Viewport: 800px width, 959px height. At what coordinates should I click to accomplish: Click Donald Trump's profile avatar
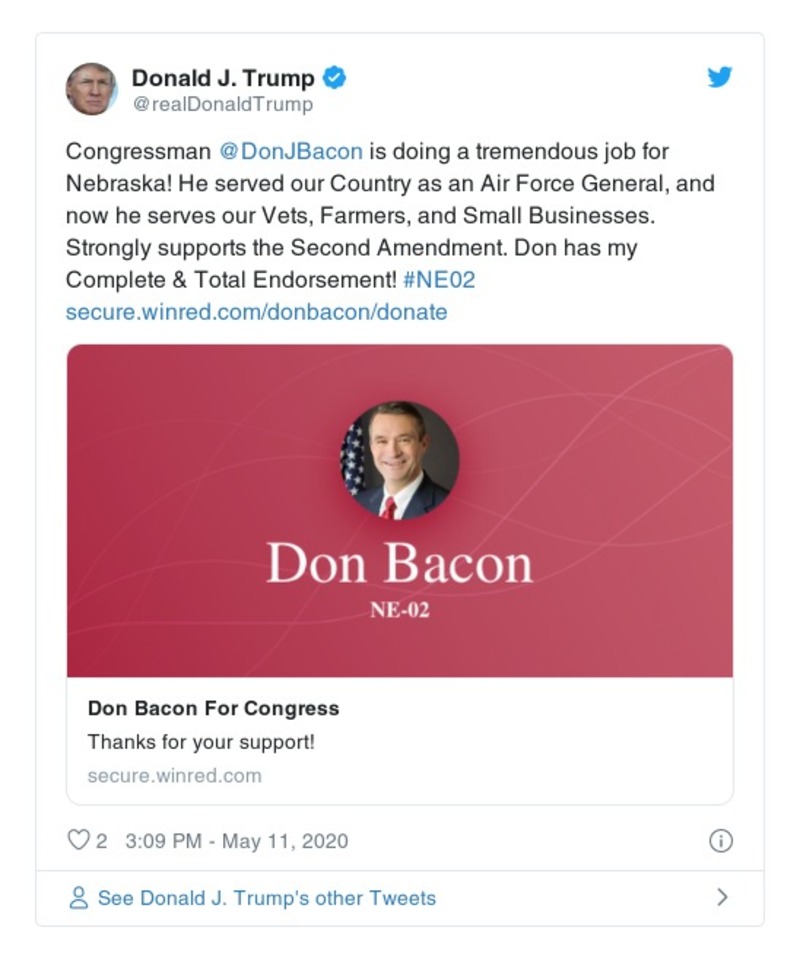pos(91,87)
